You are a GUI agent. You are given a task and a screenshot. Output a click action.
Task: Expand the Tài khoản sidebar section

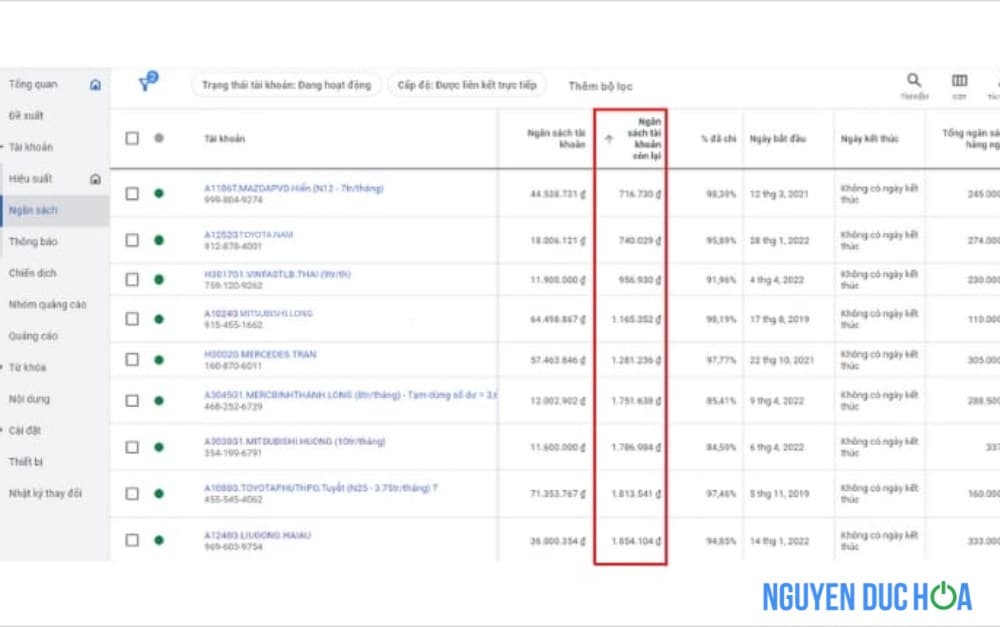click(33, 148)
